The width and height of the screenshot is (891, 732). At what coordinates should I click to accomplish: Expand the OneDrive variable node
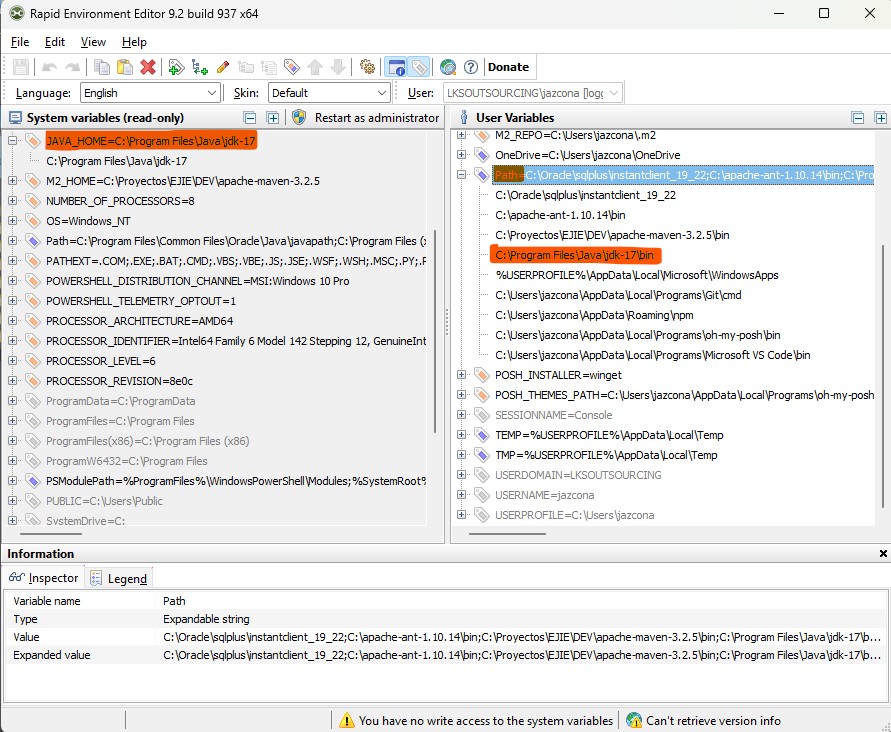461,155
